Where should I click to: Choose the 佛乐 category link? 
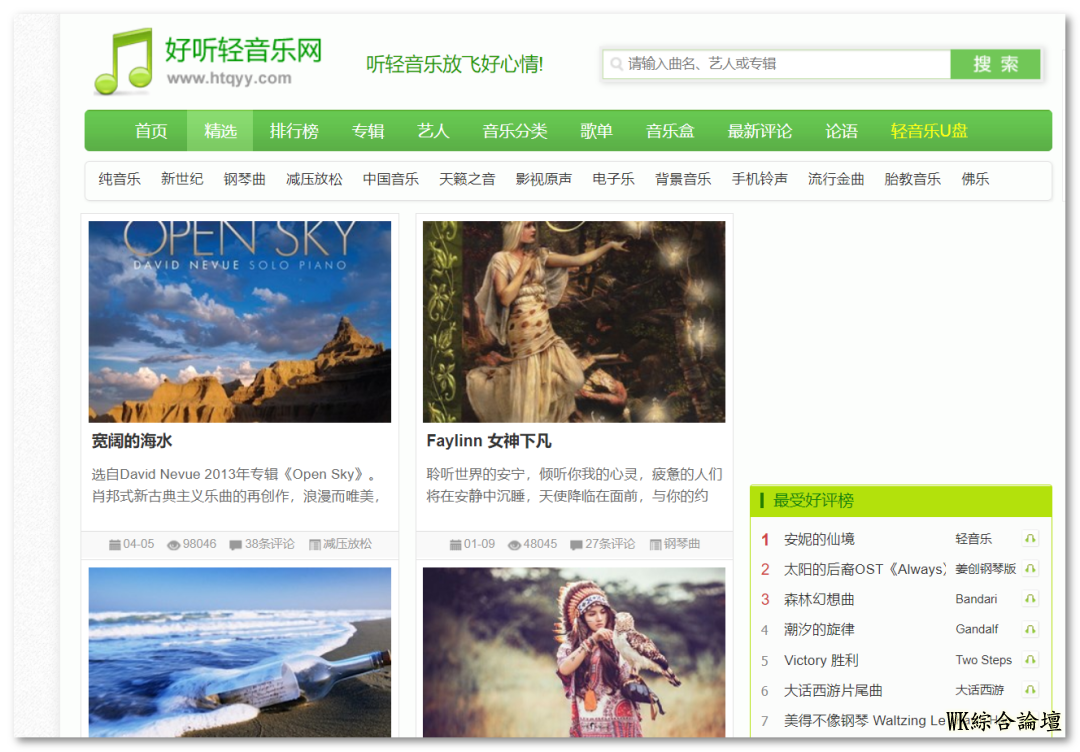point(975,180)
